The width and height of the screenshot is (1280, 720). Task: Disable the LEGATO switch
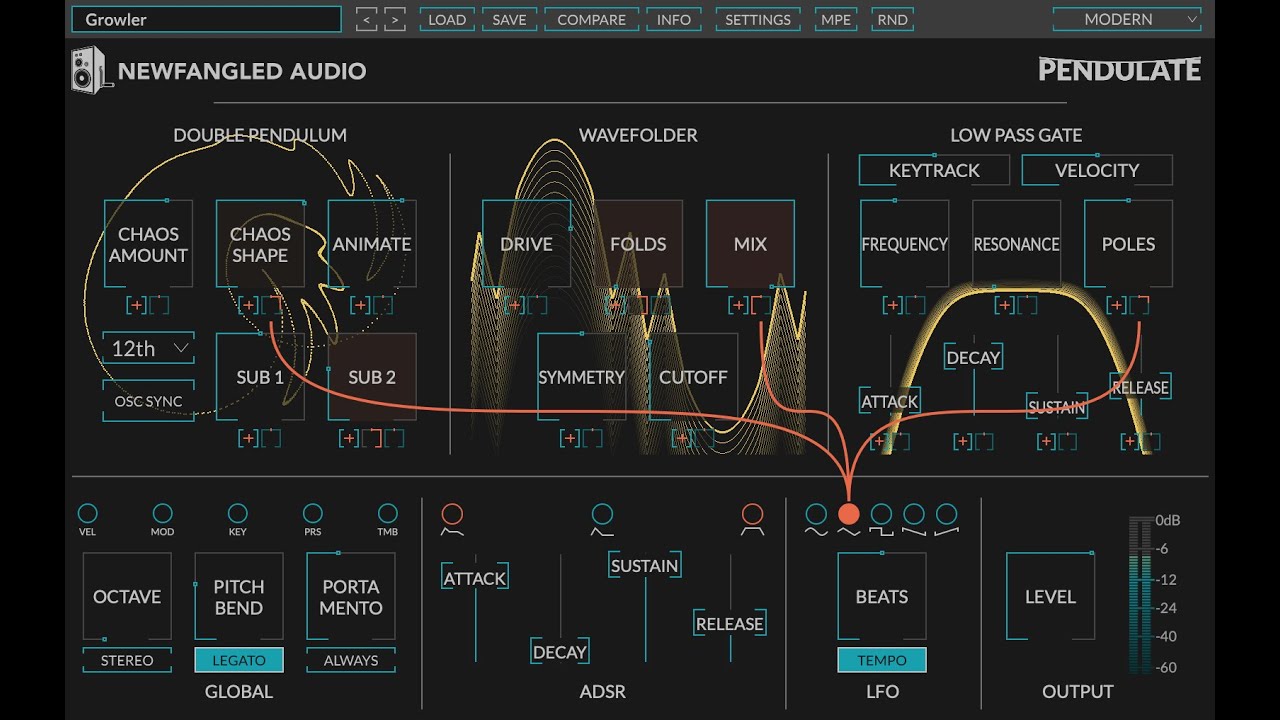(239, 660)
